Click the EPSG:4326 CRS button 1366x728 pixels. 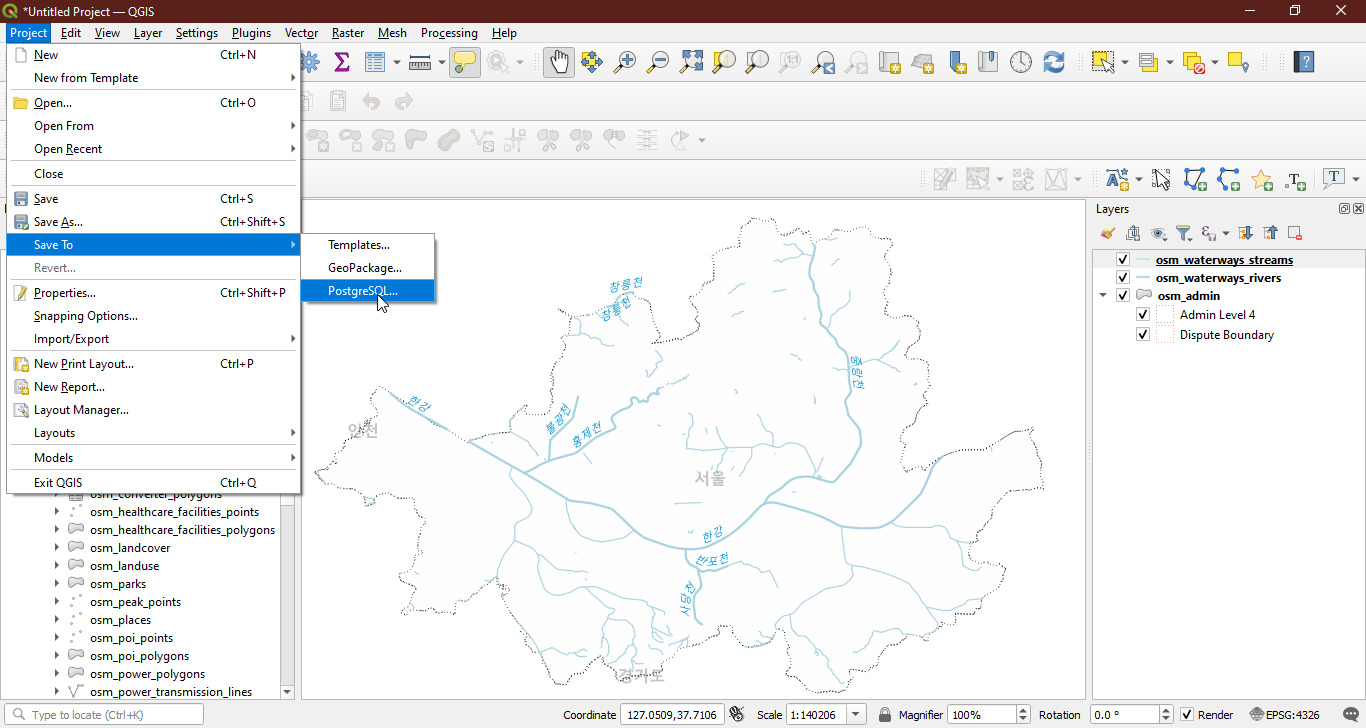(x=1285, y=715)
